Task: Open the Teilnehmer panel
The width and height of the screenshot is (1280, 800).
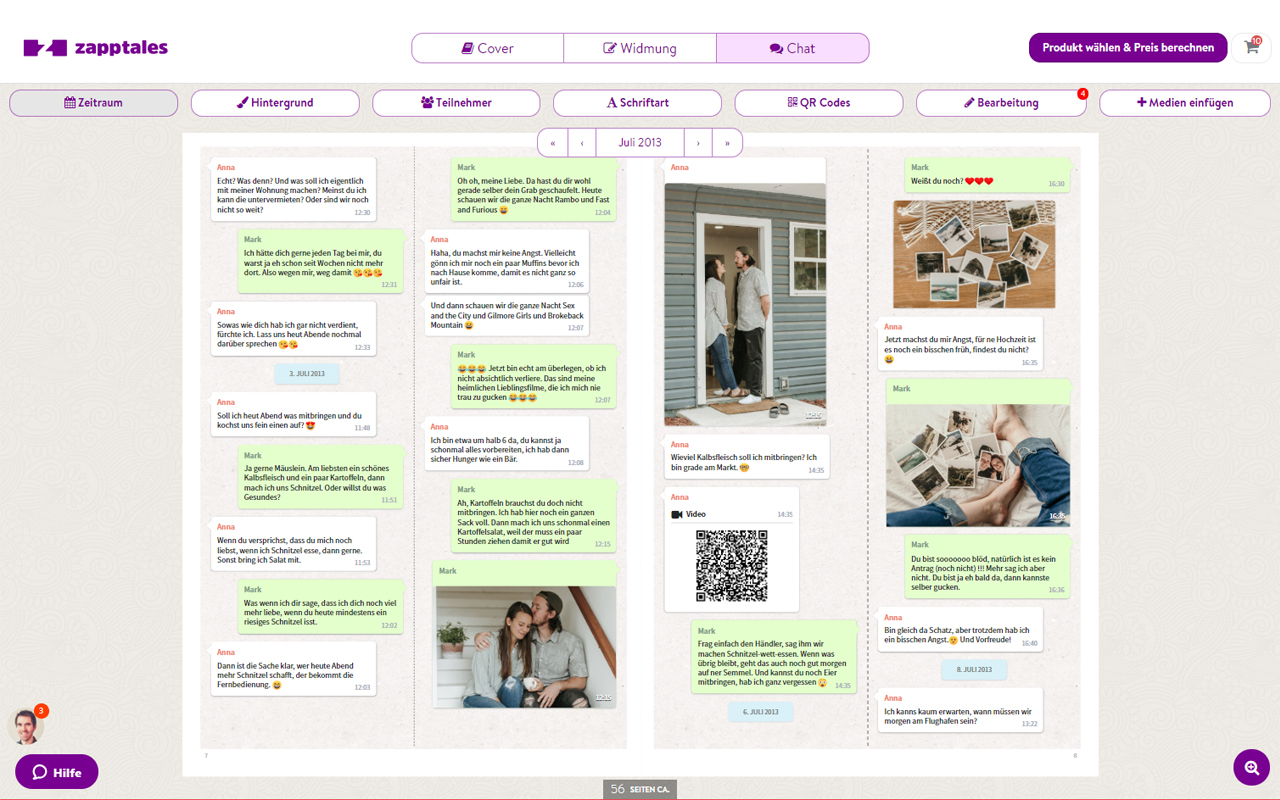Action: point(456,103)
